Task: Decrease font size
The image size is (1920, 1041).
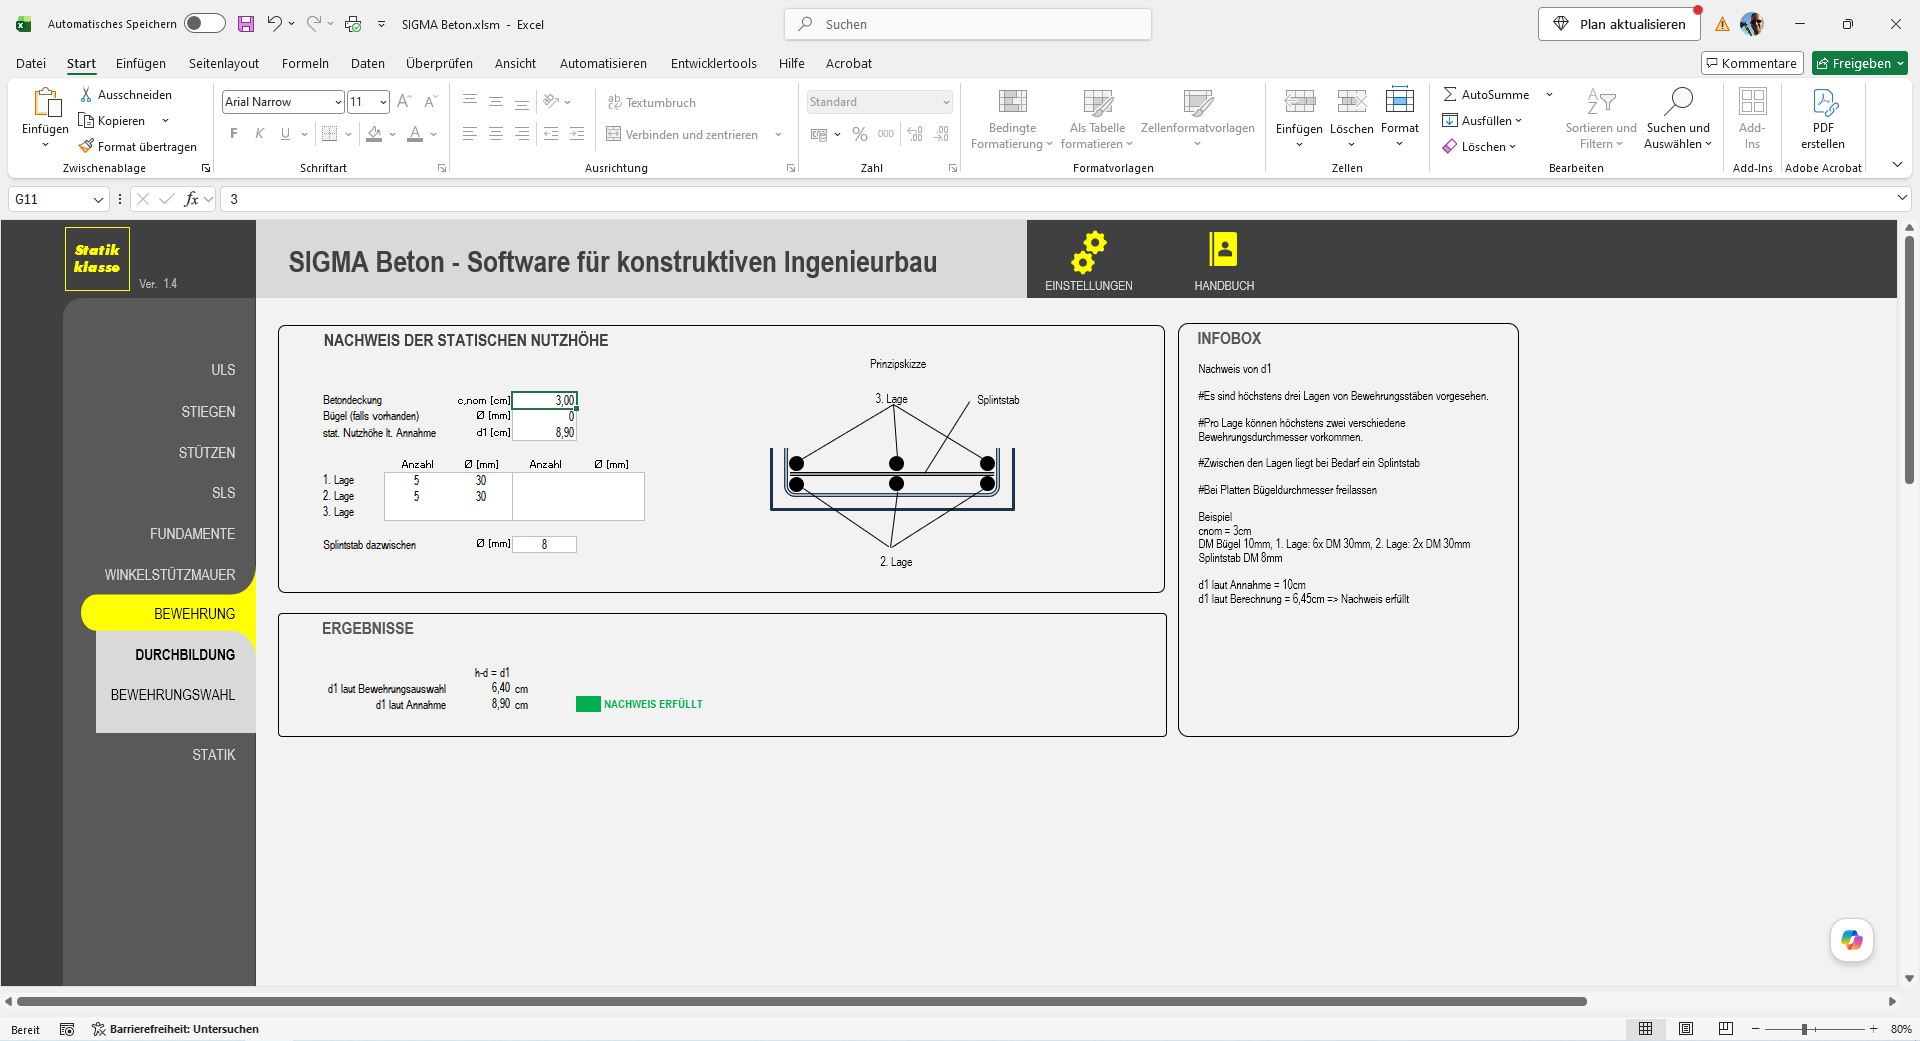Action: point(430,102)
